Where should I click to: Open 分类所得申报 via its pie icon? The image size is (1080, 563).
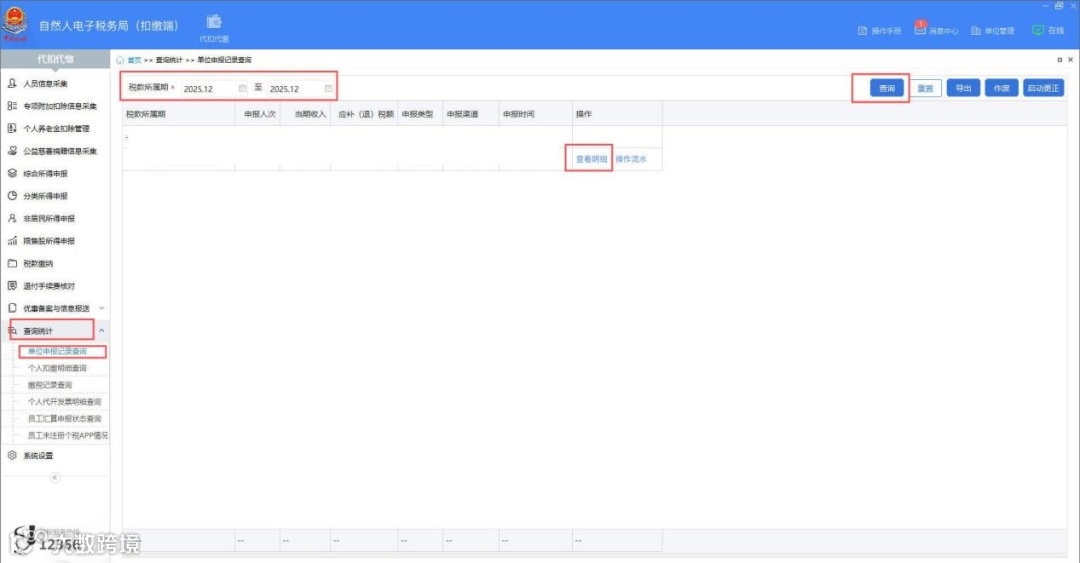(12, 196)
